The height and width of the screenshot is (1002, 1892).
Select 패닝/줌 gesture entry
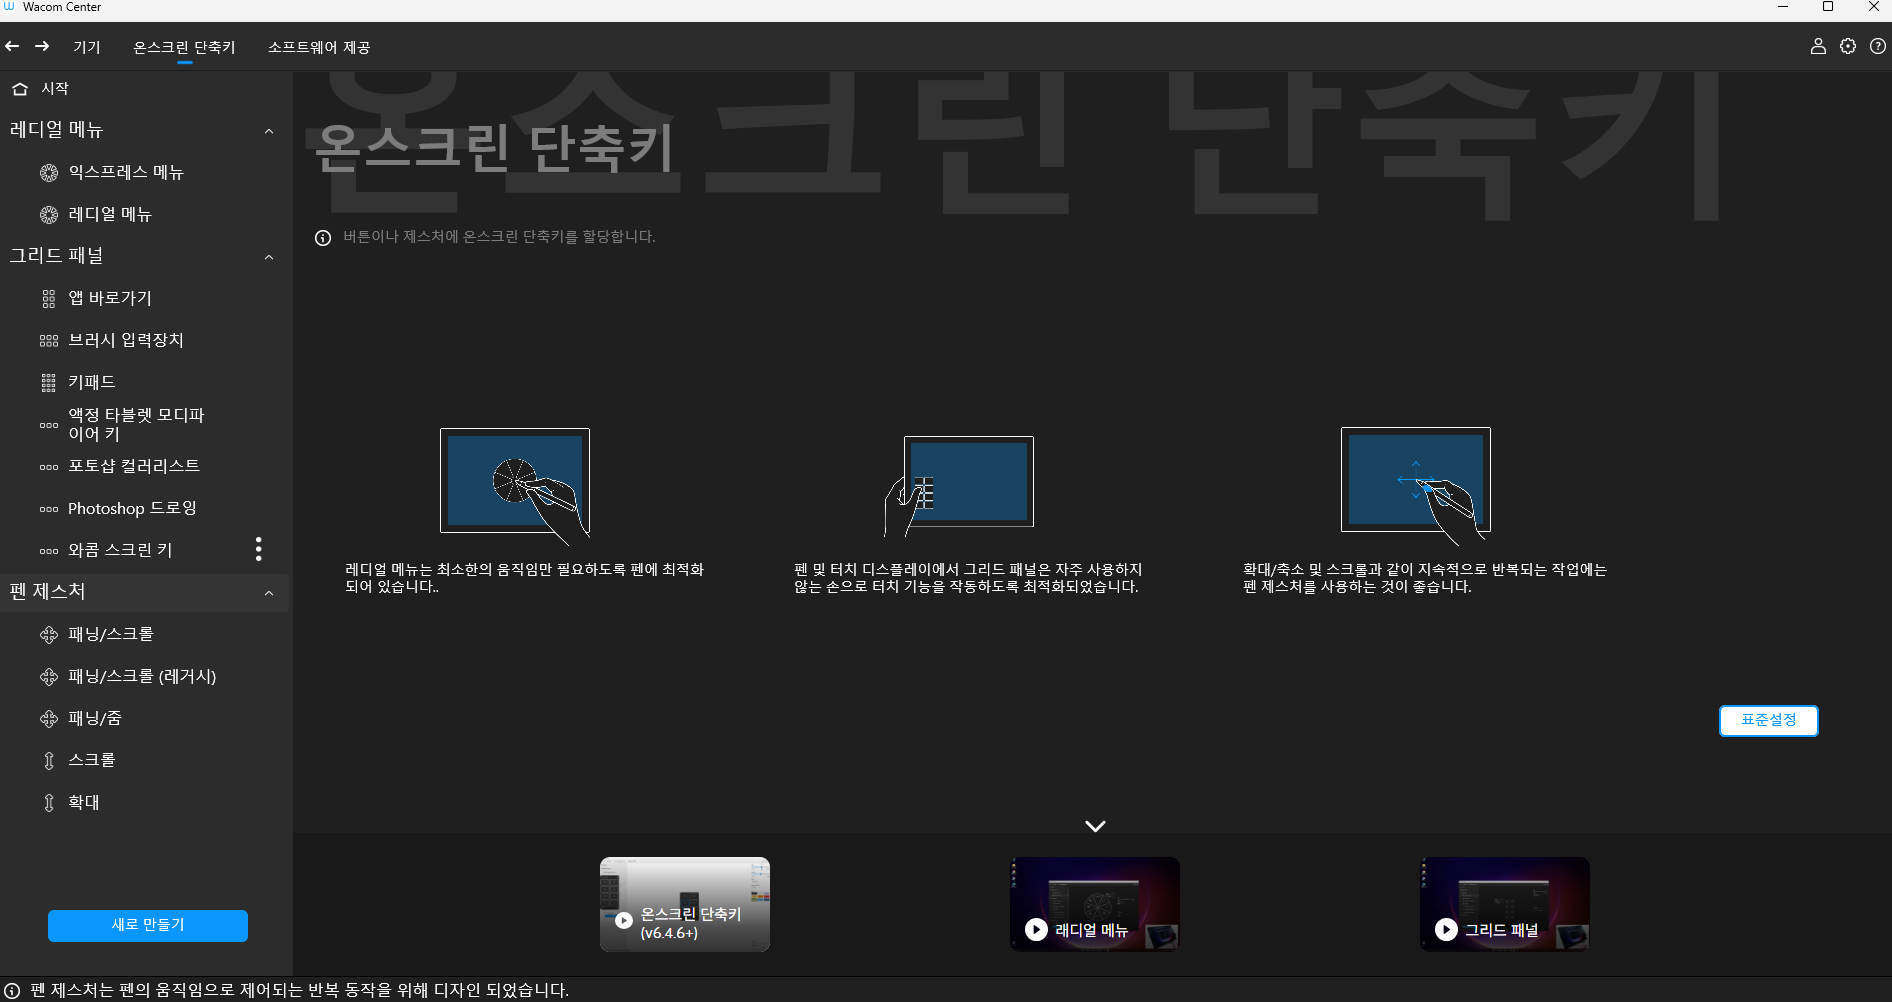tap(95, 718)
